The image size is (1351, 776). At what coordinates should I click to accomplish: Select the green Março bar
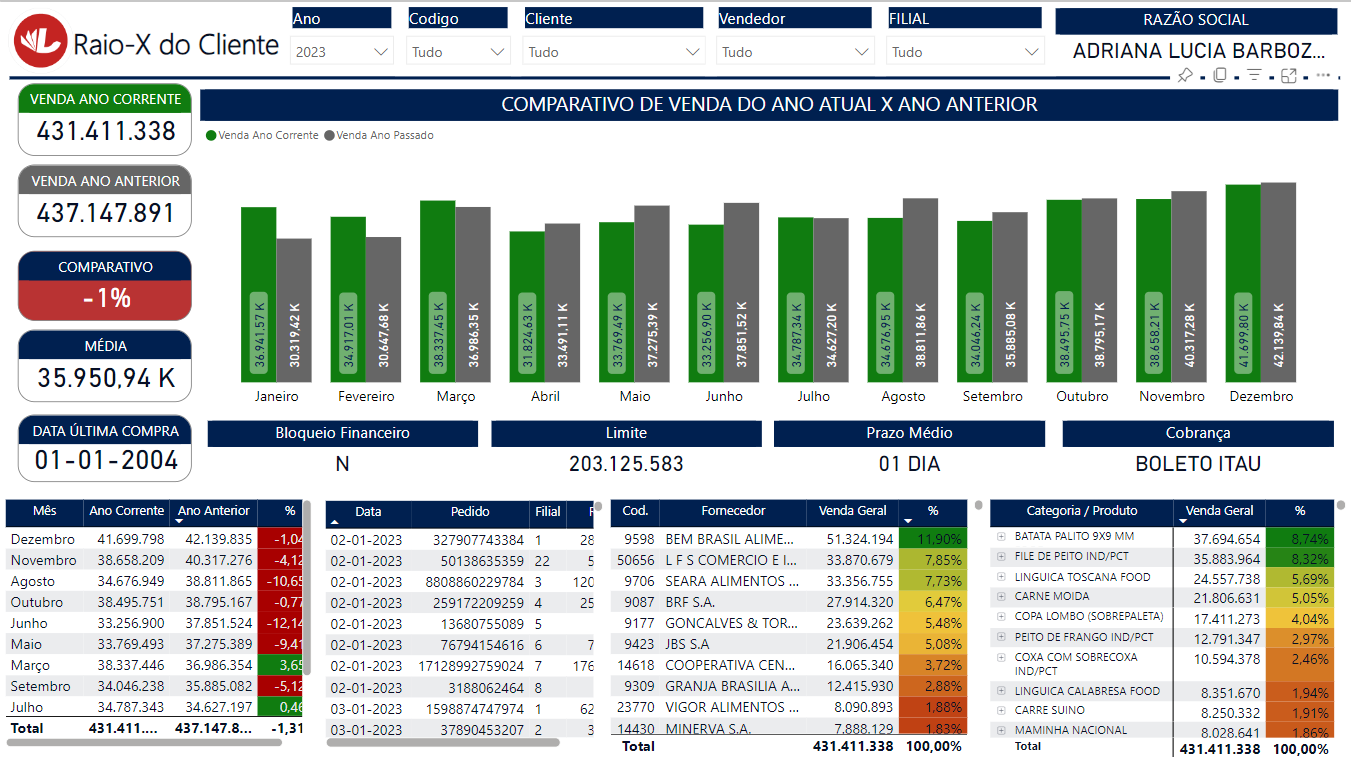point(438,291)
